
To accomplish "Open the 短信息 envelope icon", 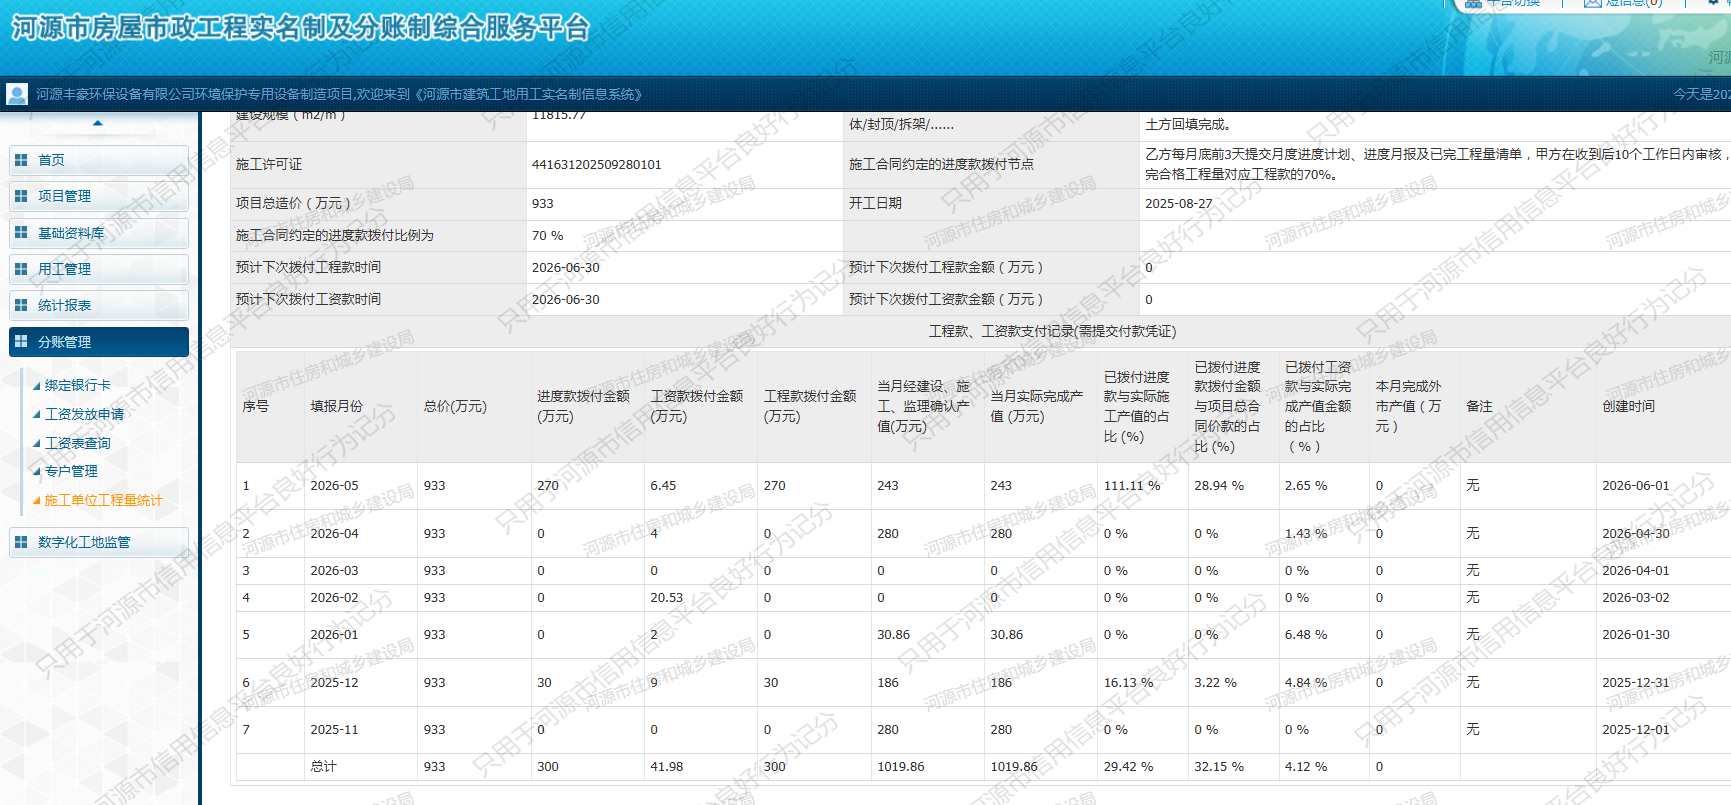I will tap(1593, 4).
